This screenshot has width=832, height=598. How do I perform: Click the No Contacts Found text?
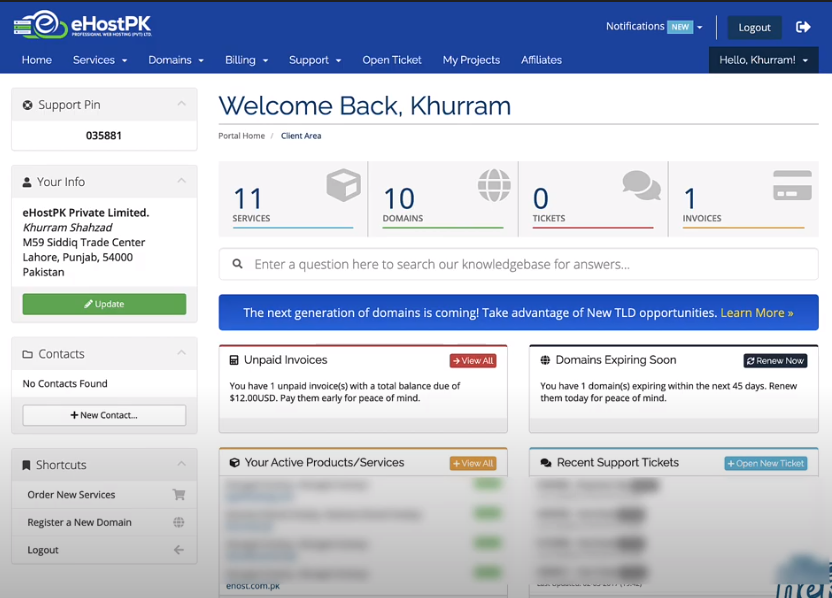[65, 384]
